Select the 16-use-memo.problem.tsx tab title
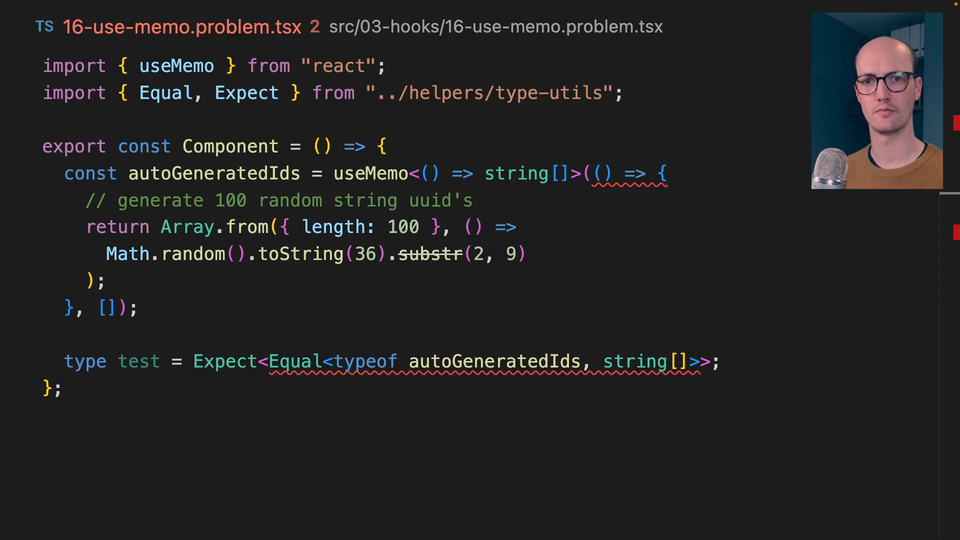 coord(182,27)
